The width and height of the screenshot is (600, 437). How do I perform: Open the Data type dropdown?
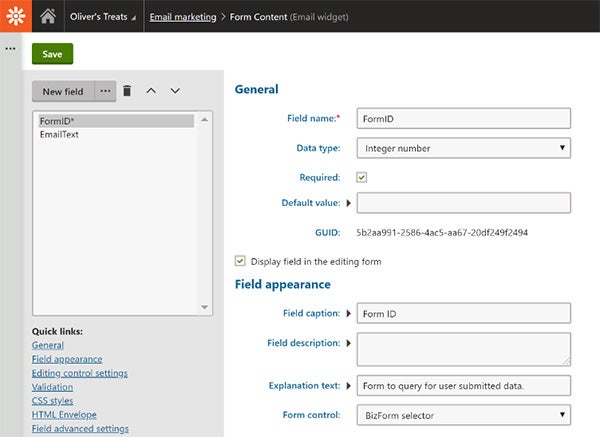coord(463,148)
